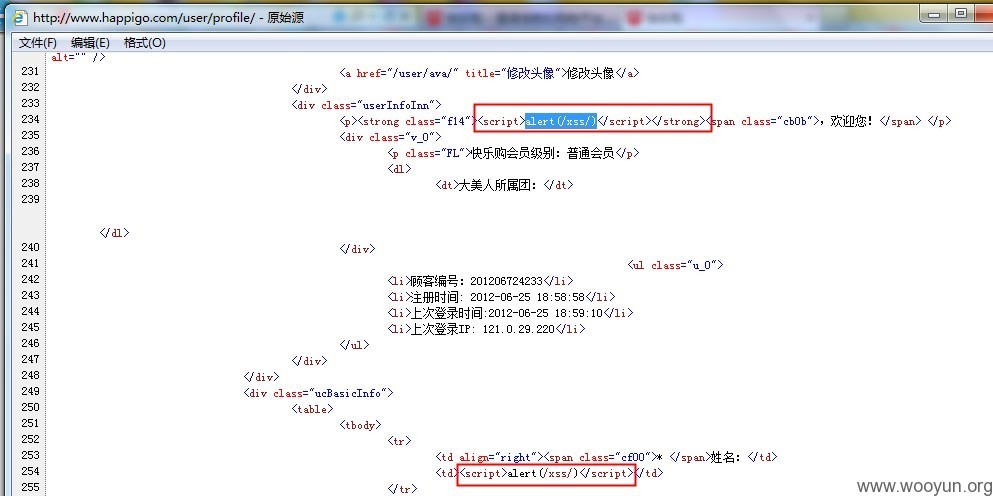Viewport: 993px width, 496px height.
Task: Click the 修改头像 link source on line 231
Action: coord(489,73)
